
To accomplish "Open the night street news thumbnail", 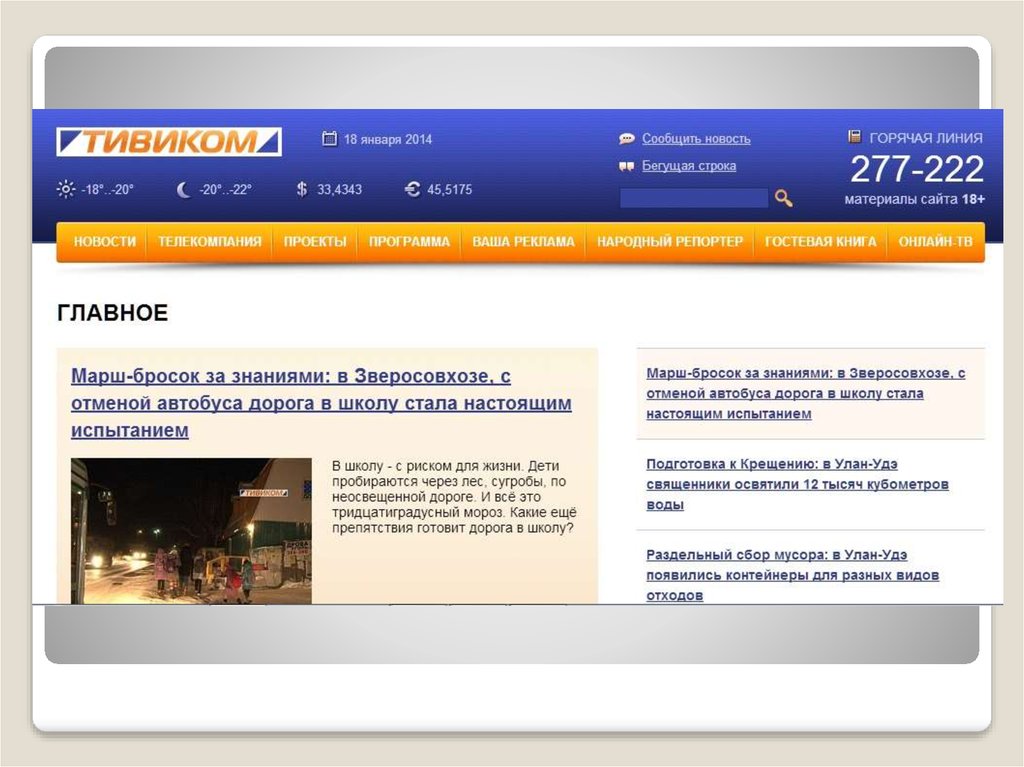I will 191,530.
